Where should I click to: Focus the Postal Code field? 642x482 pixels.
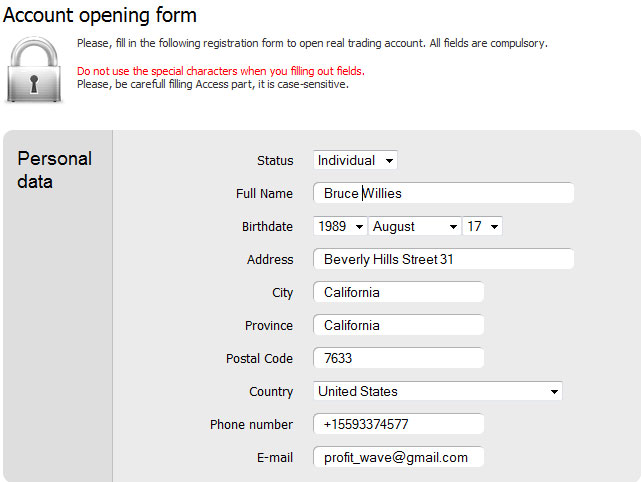coord(398,358)
